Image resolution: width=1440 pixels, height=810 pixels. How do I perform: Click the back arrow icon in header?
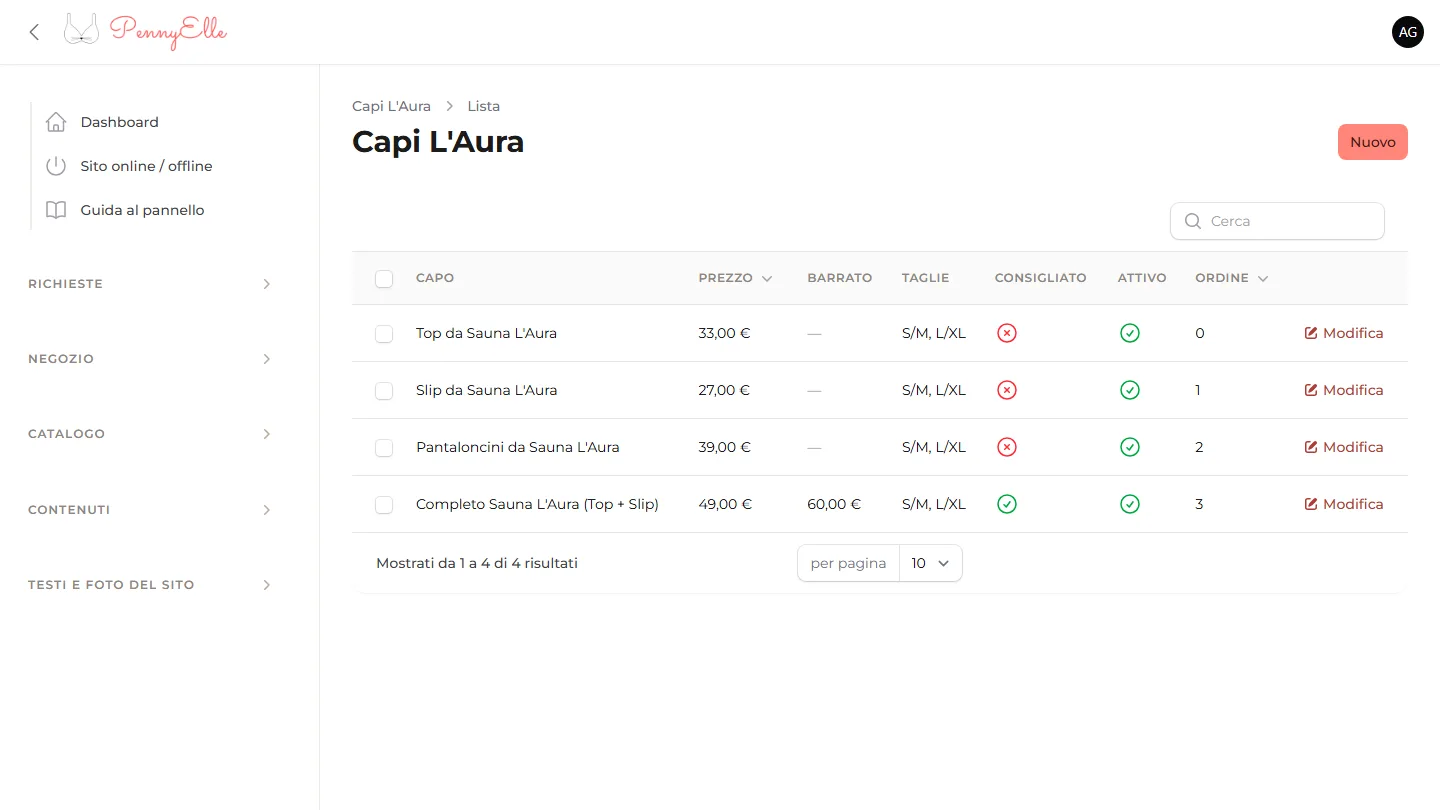point(34,32)
